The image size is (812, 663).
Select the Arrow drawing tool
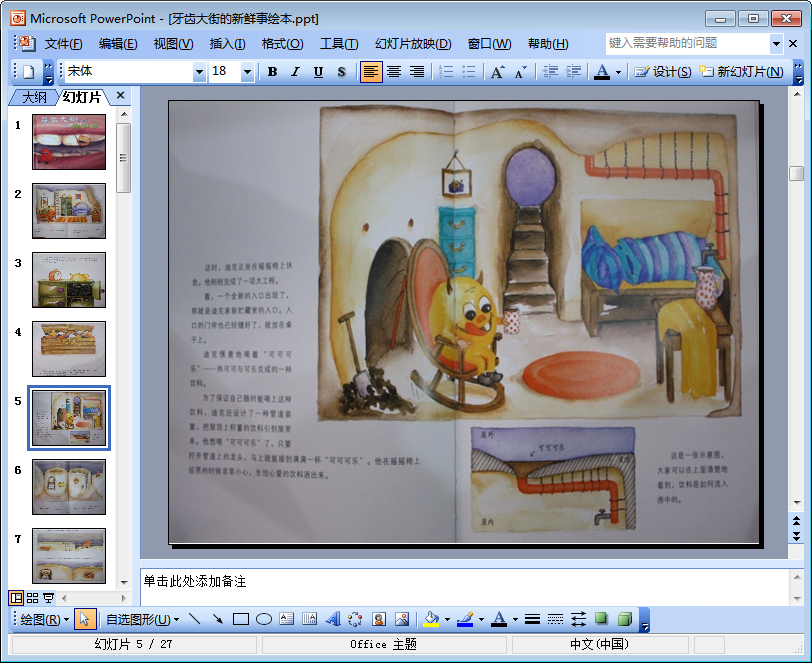tap(218, 619)
